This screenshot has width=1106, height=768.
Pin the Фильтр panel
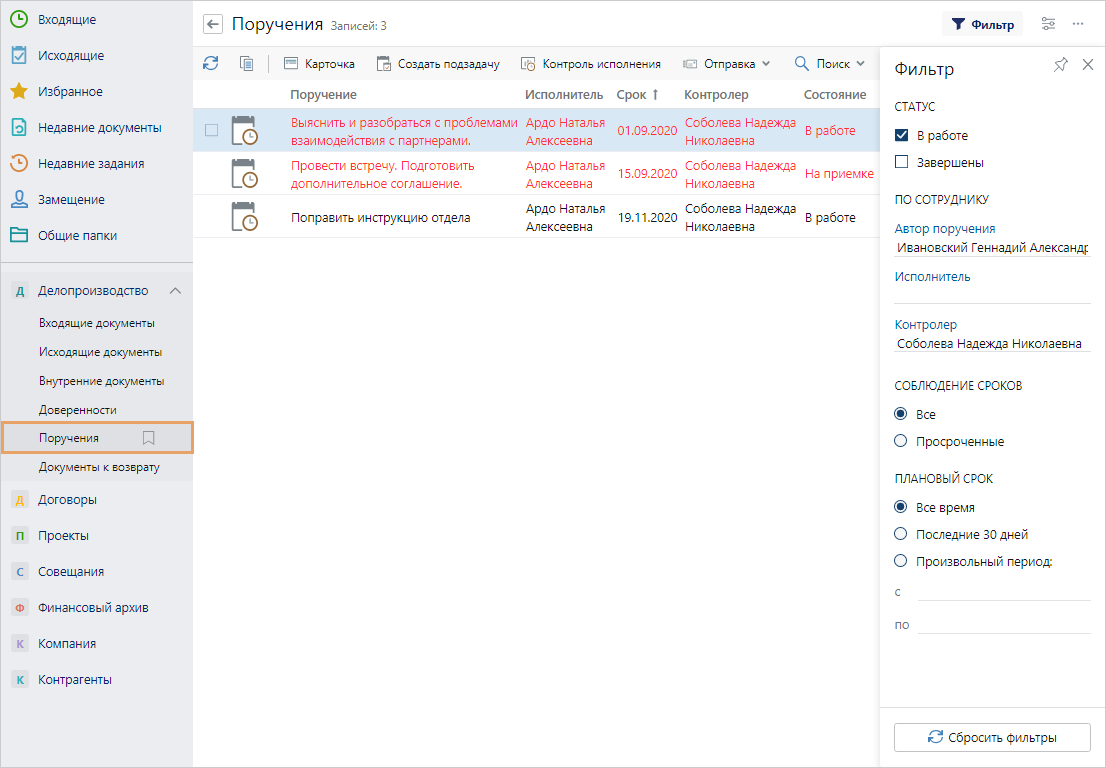click(x=1061, y=65)
